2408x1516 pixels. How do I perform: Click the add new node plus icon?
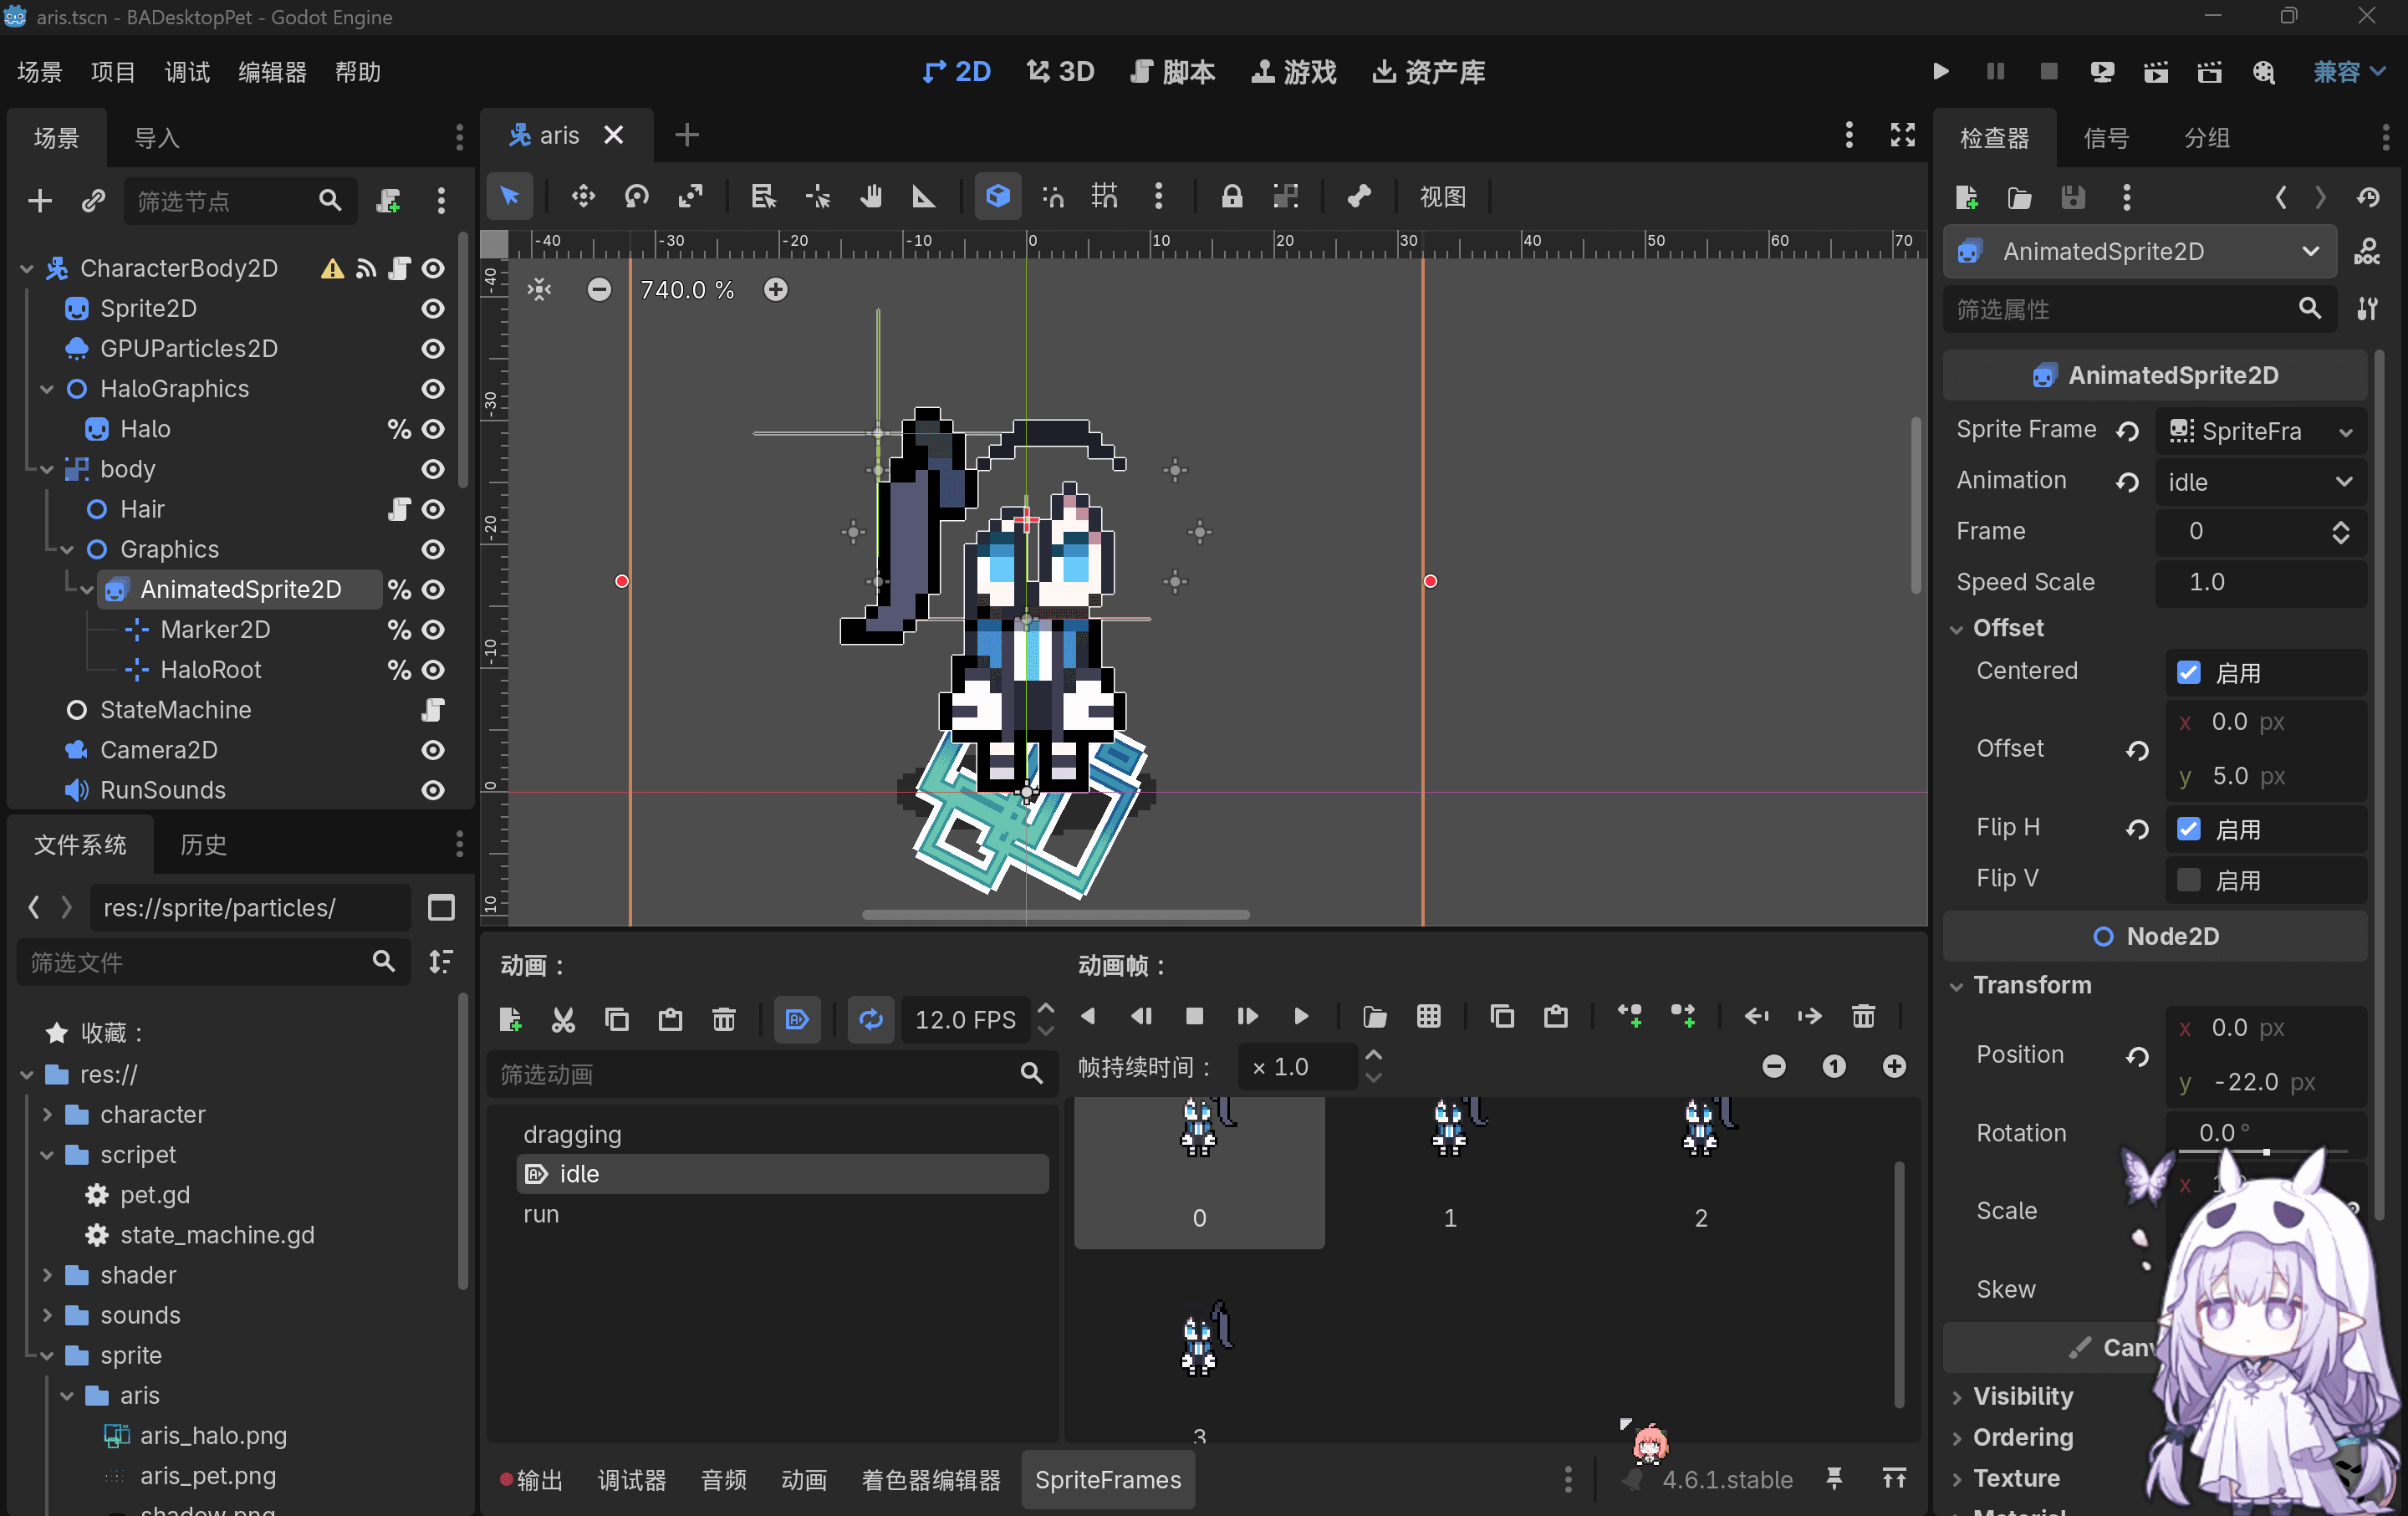point(40,201)
